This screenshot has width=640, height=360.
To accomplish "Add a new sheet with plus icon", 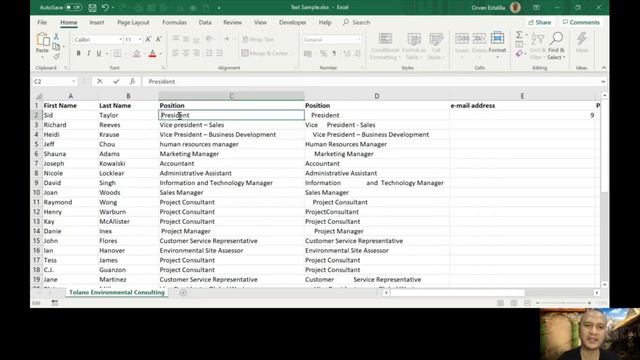I will tap(183, 293).
